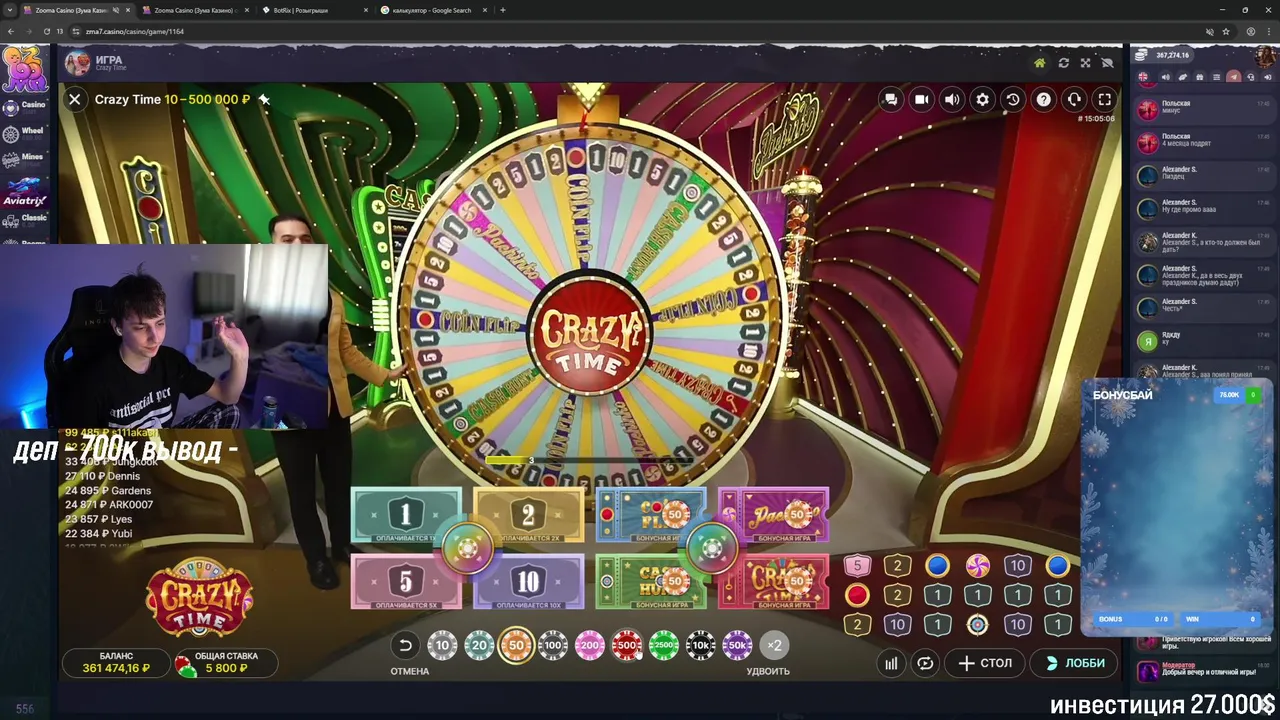Select the black 10k chip
This screenshot has height=720, width=1280.
[701, 646]
